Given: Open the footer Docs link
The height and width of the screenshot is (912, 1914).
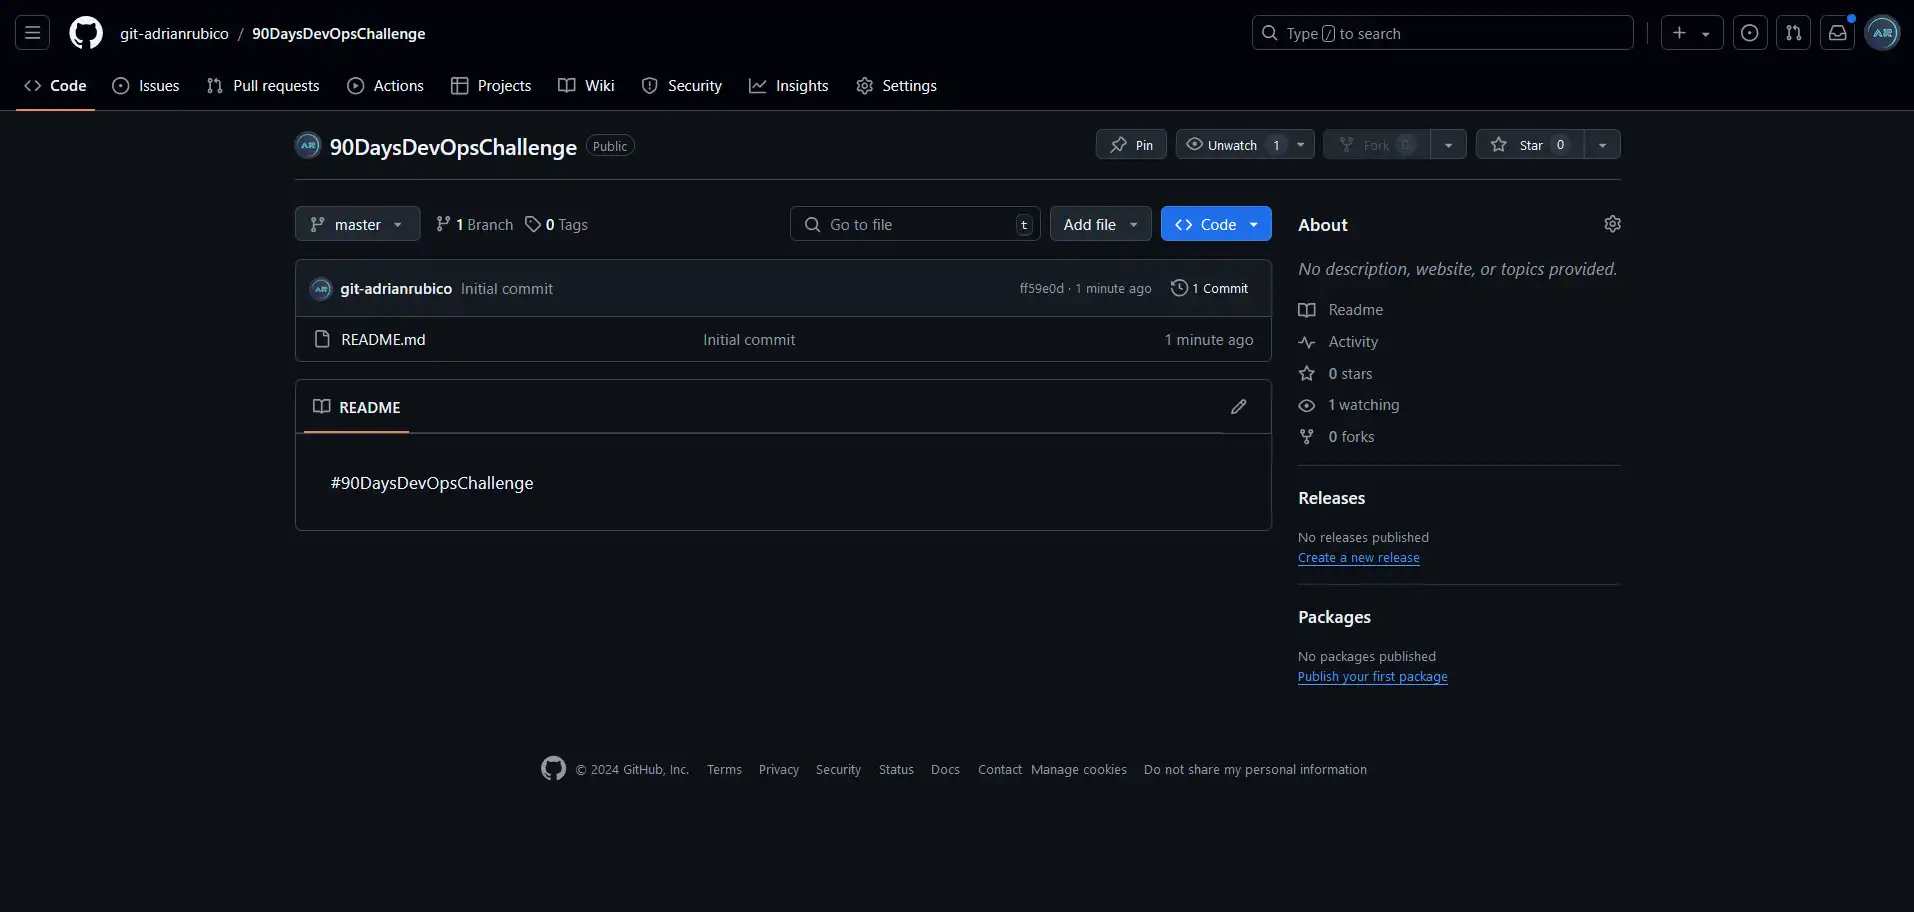Looking at the screenshot, I should (945, 770).
